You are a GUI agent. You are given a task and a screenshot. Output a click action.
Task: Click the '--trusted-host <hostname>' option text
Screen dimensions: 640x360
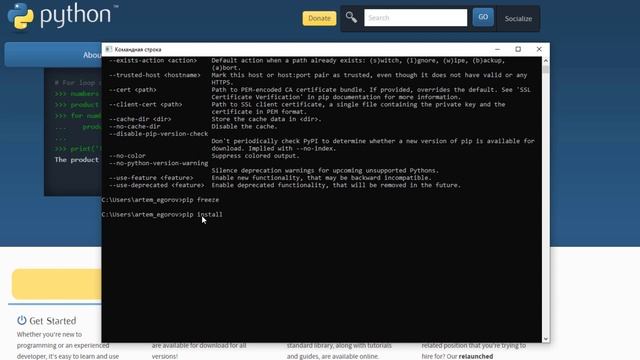pos(154,75)
